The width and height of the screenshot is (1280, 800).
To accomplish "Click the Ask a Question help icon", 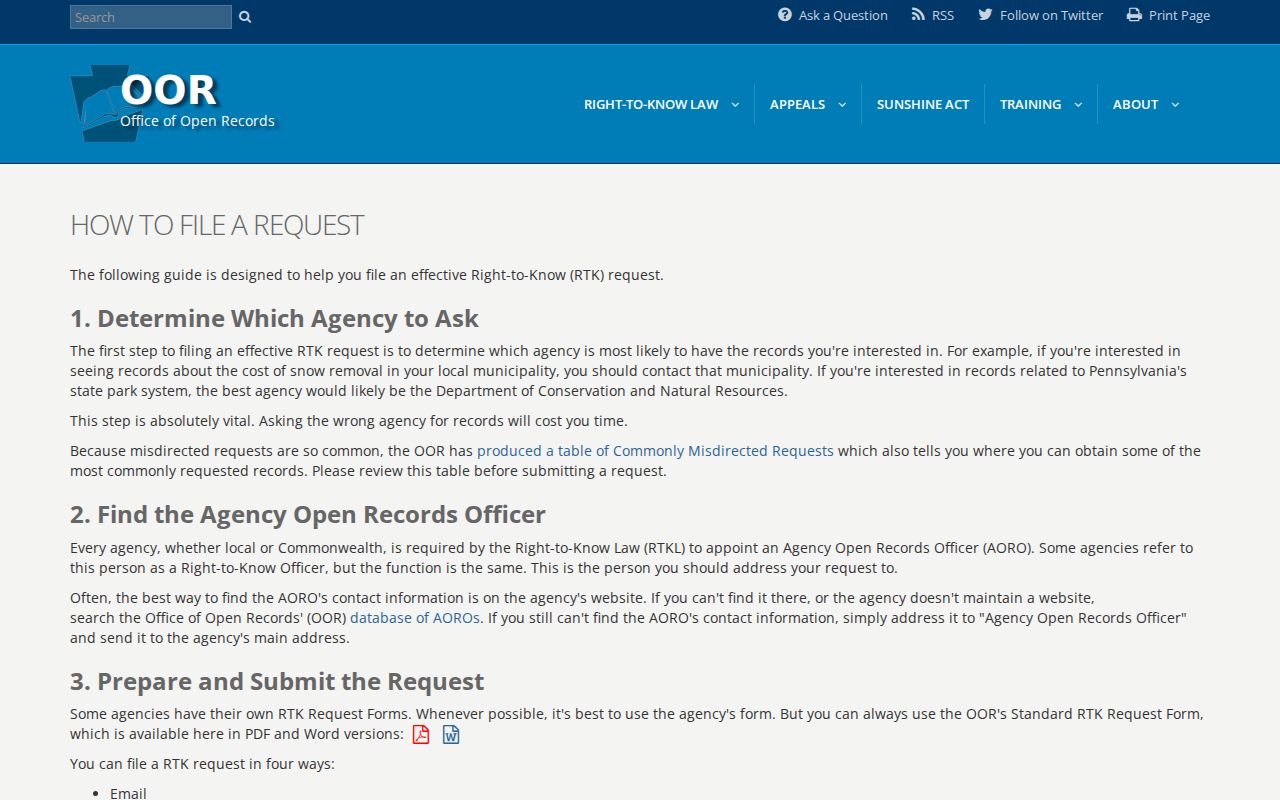I will pos(785,15).
